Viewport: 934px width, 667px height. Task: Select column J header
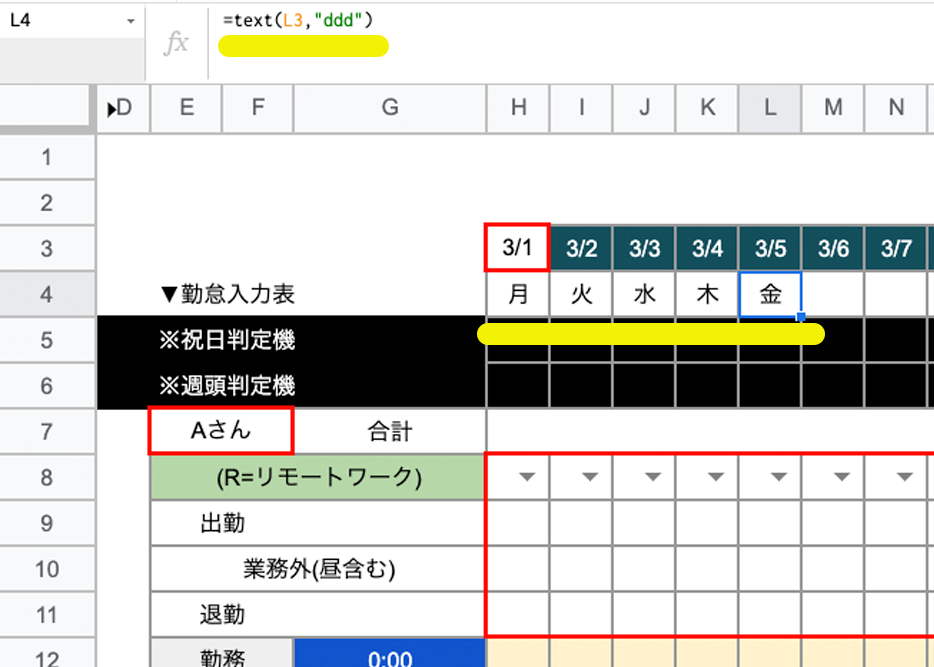[645, 108]
